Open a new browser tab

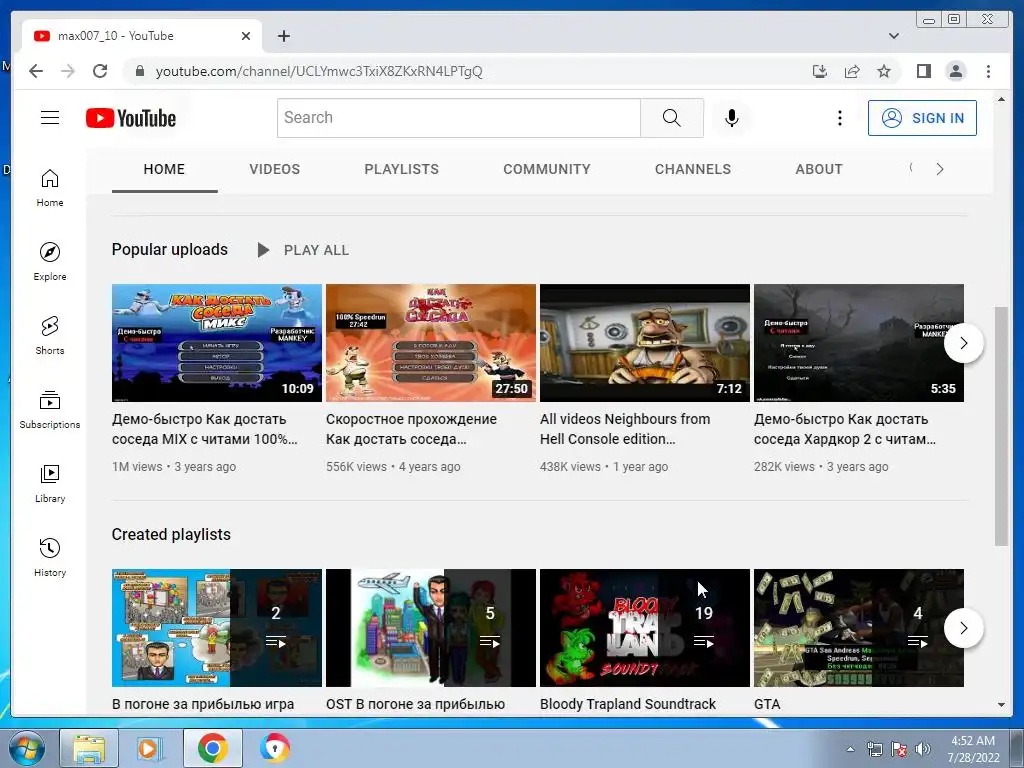pyautogui.click(x=283, y=36)
